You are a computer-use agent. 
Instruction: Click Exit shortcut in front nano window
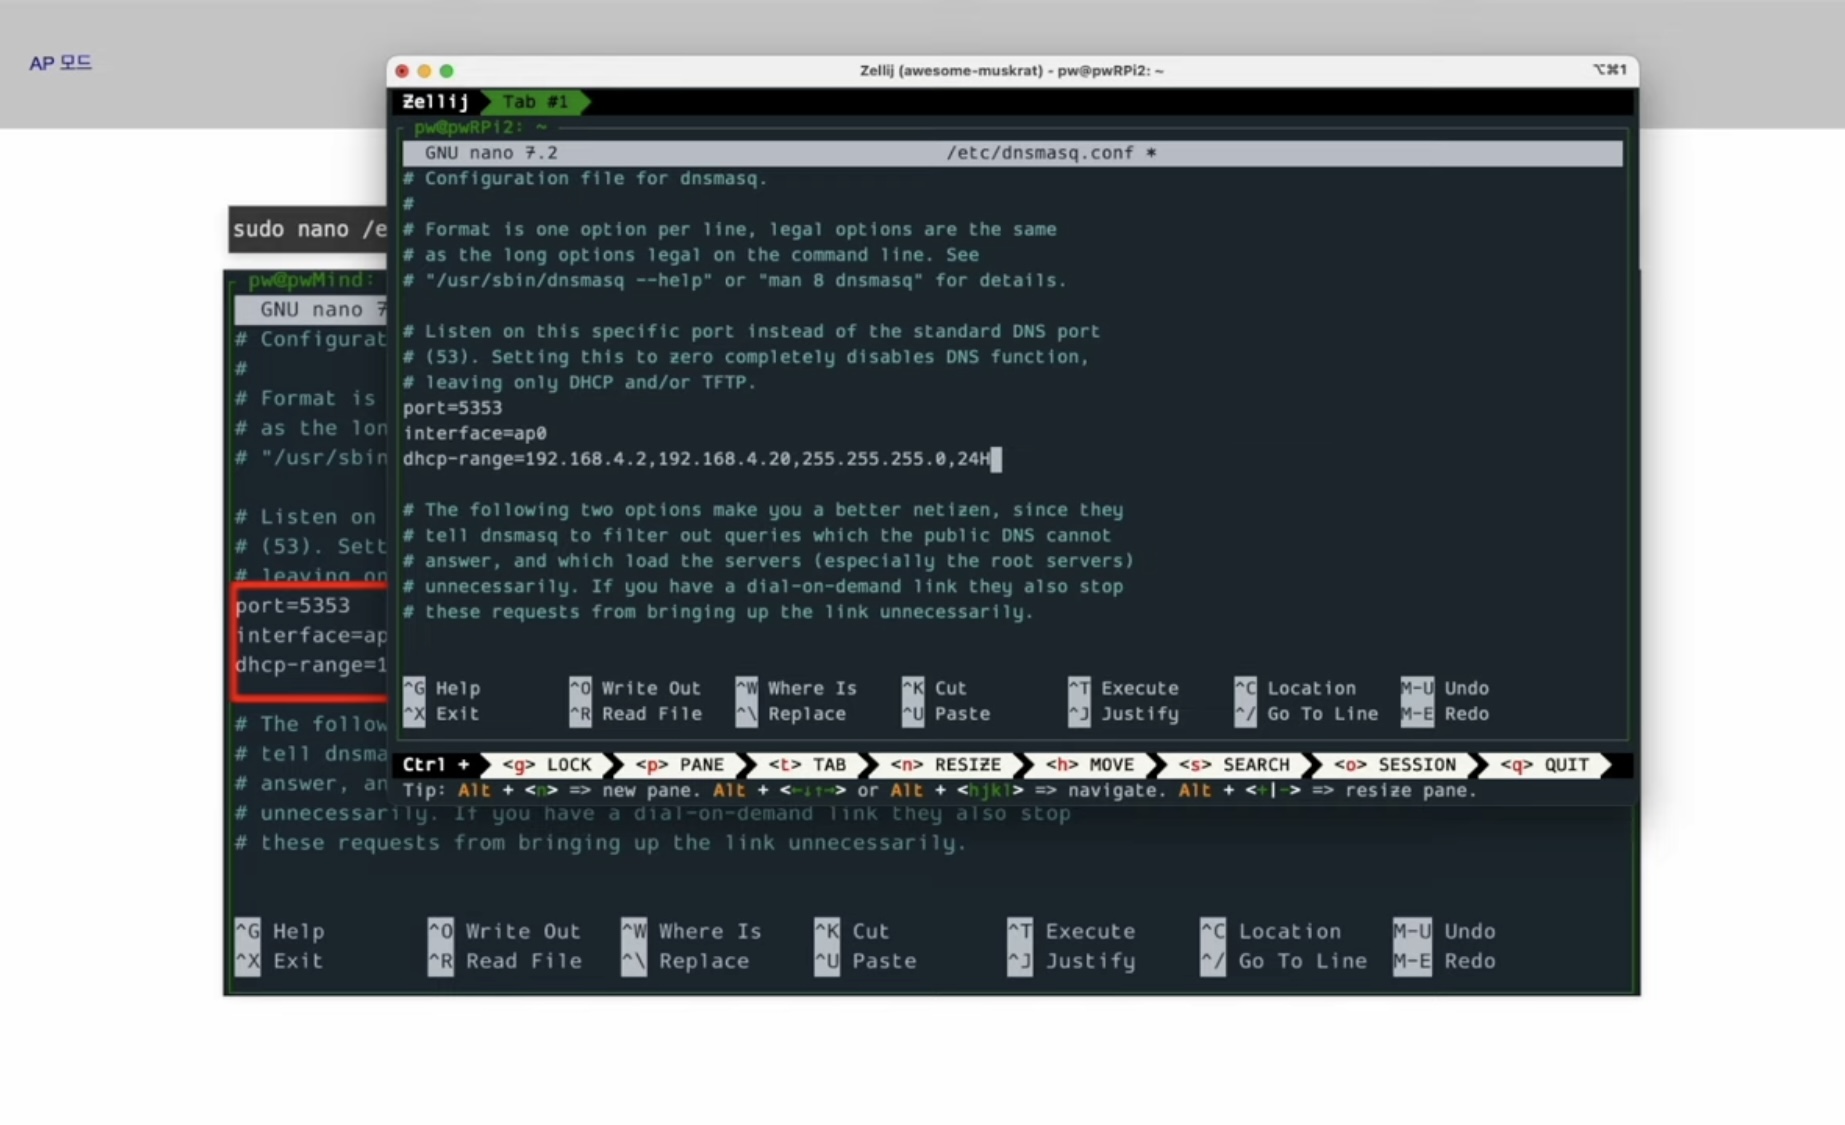pos(442,713)
